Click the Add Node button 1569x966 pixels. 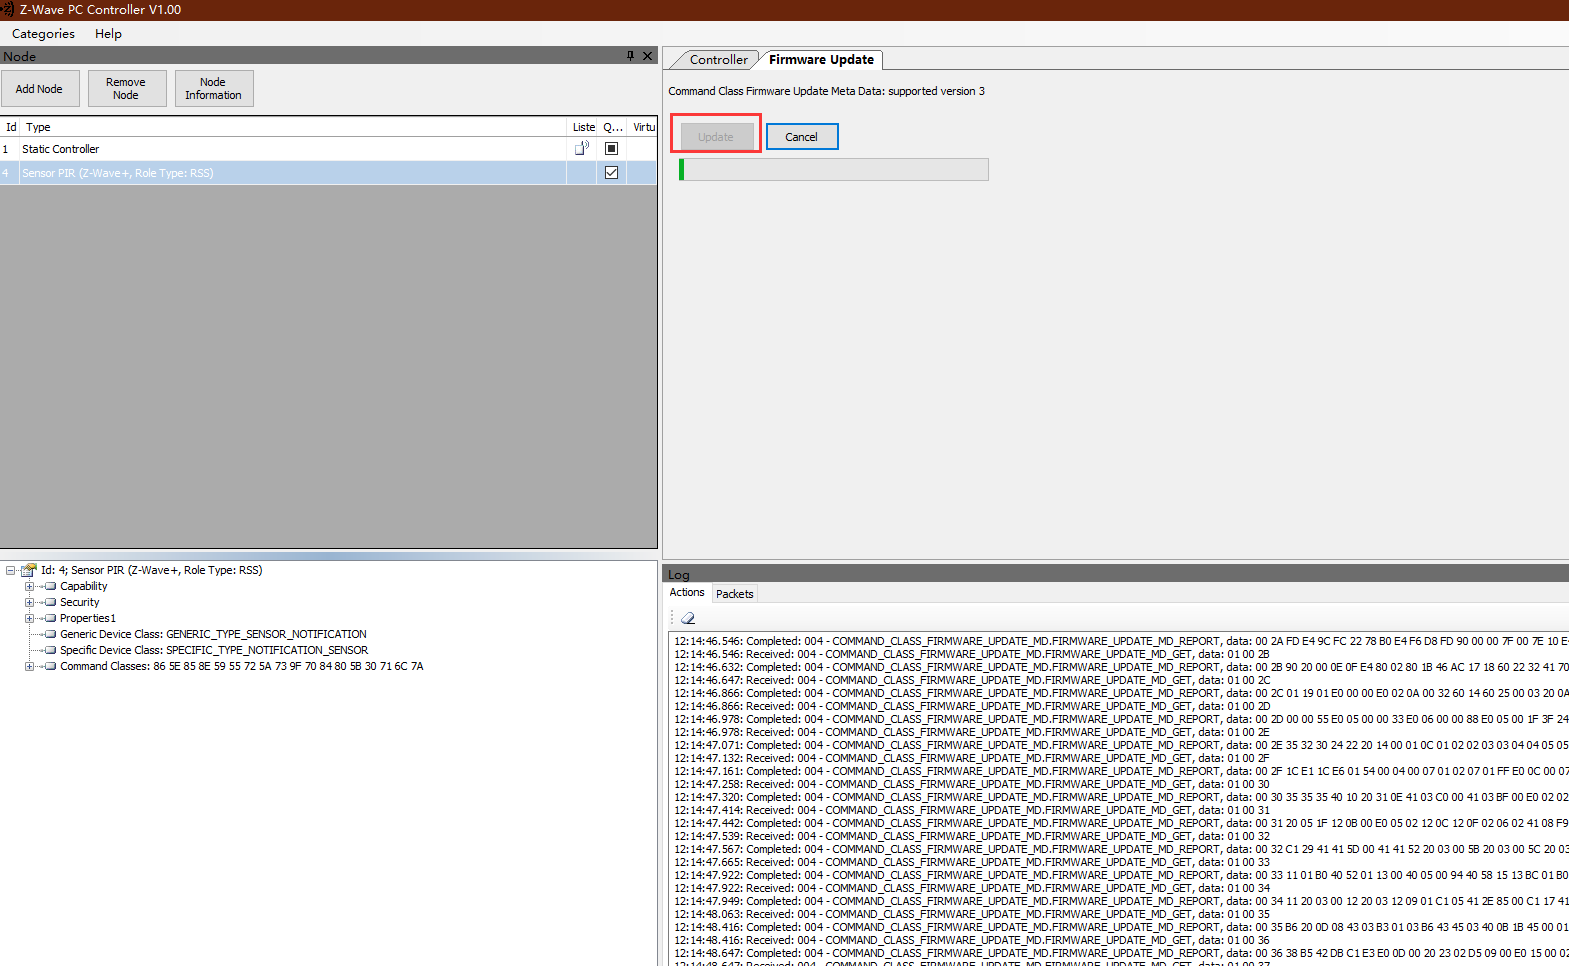pyautogui.click(x=39, y=89)
